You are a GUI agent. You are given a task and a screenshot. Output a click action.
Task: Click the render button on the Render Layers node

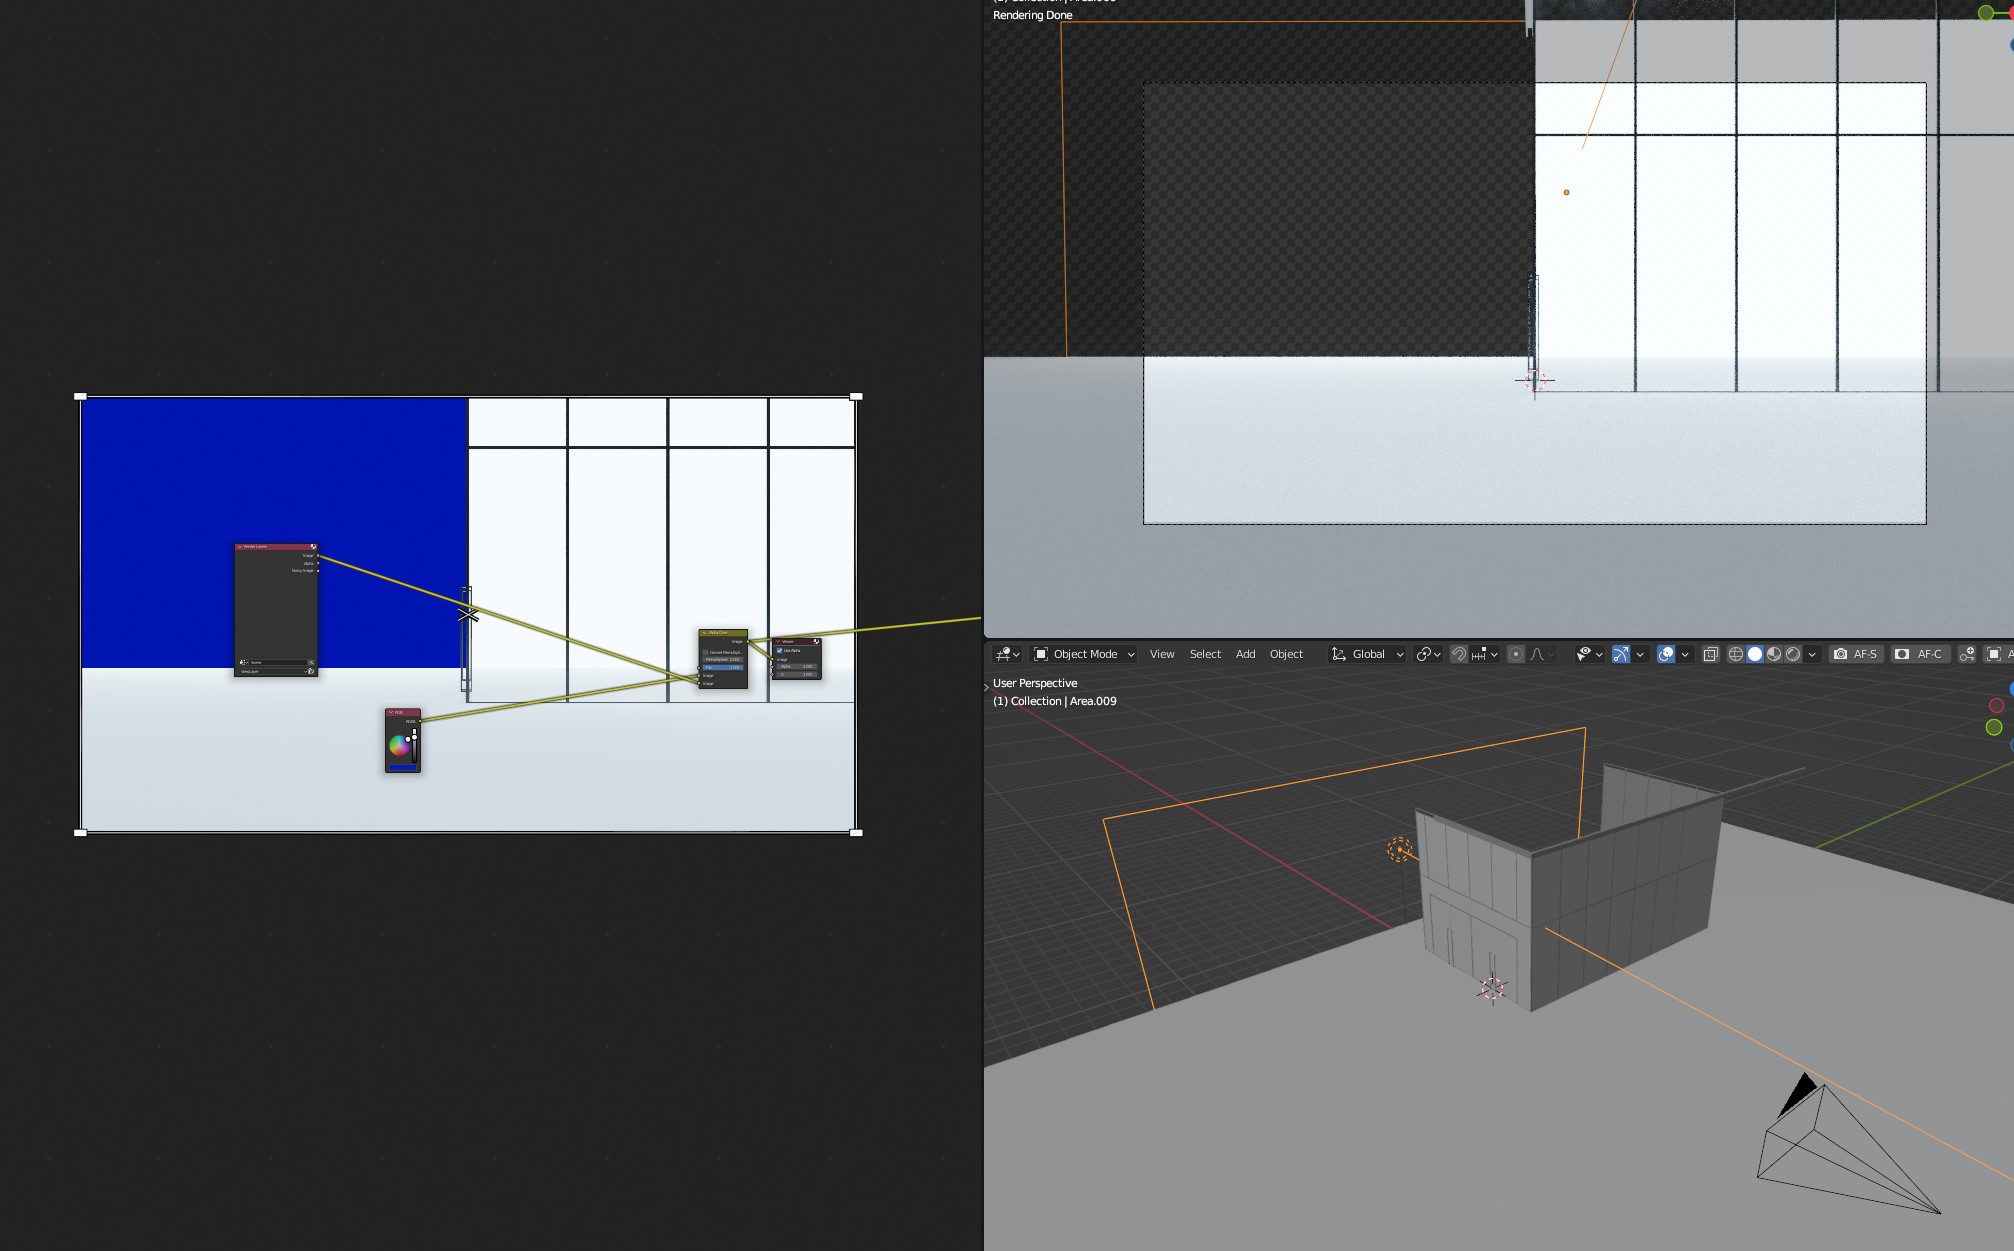(x=311, y=671)
